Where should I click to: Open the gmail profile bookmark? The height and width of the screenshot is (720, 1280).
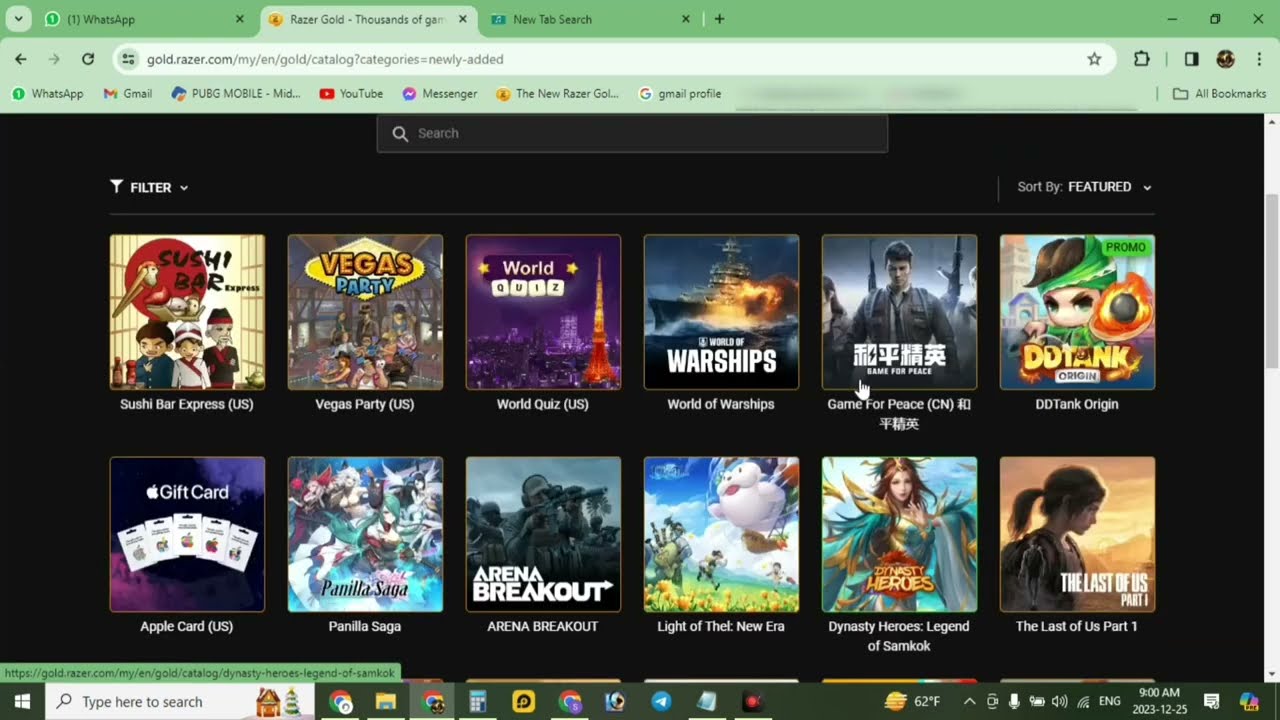click(x=679, y=93)
